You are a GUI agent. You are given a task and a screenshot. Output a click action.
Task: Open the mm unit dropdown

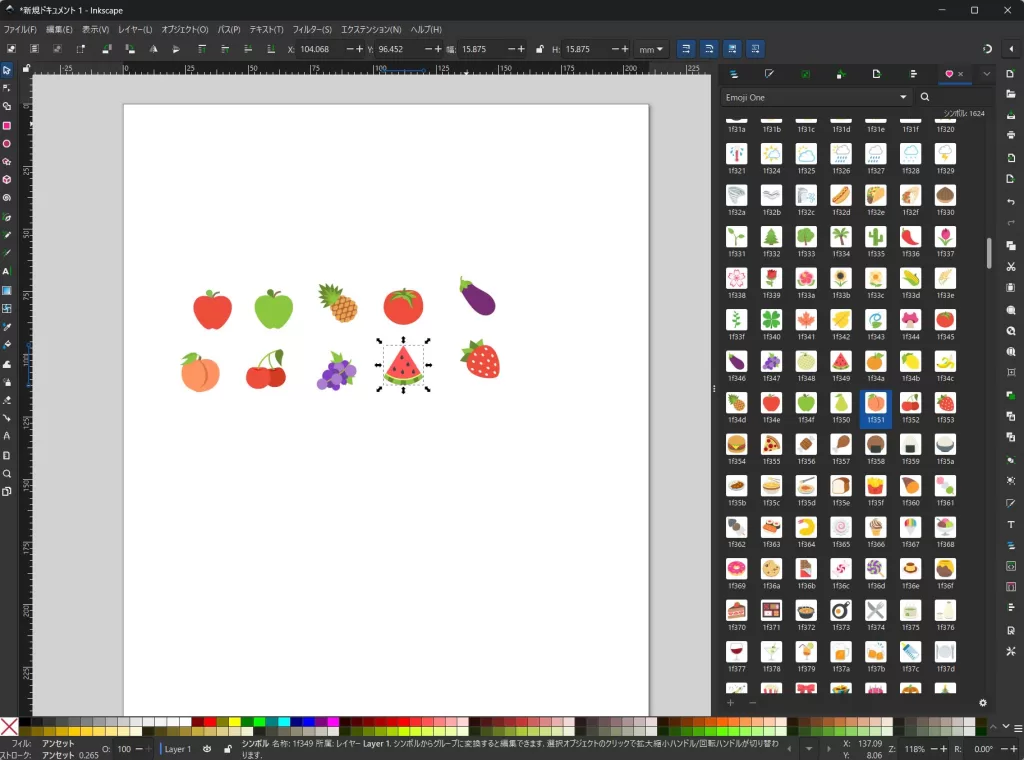point(651,48)
